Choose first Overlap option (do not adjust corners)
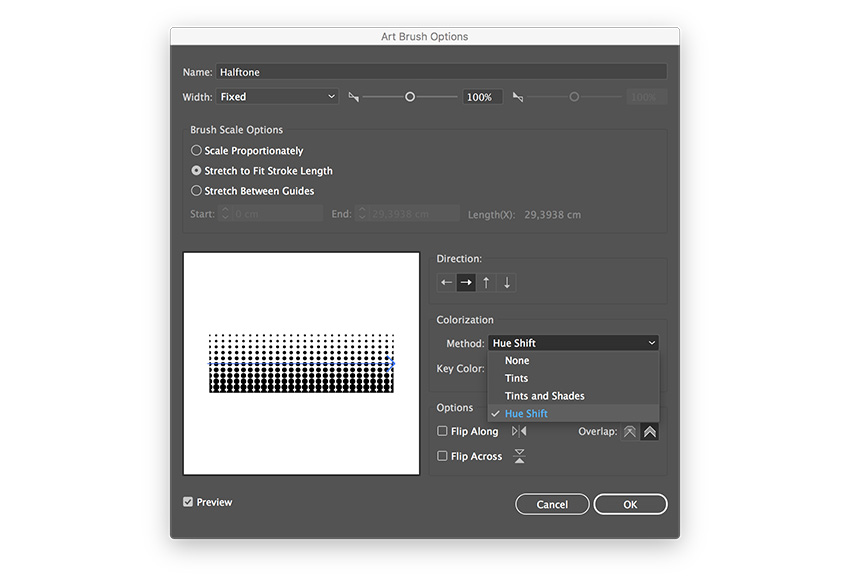Image resolution: width=850 pixels, height=579 pixels. (629, 432)
